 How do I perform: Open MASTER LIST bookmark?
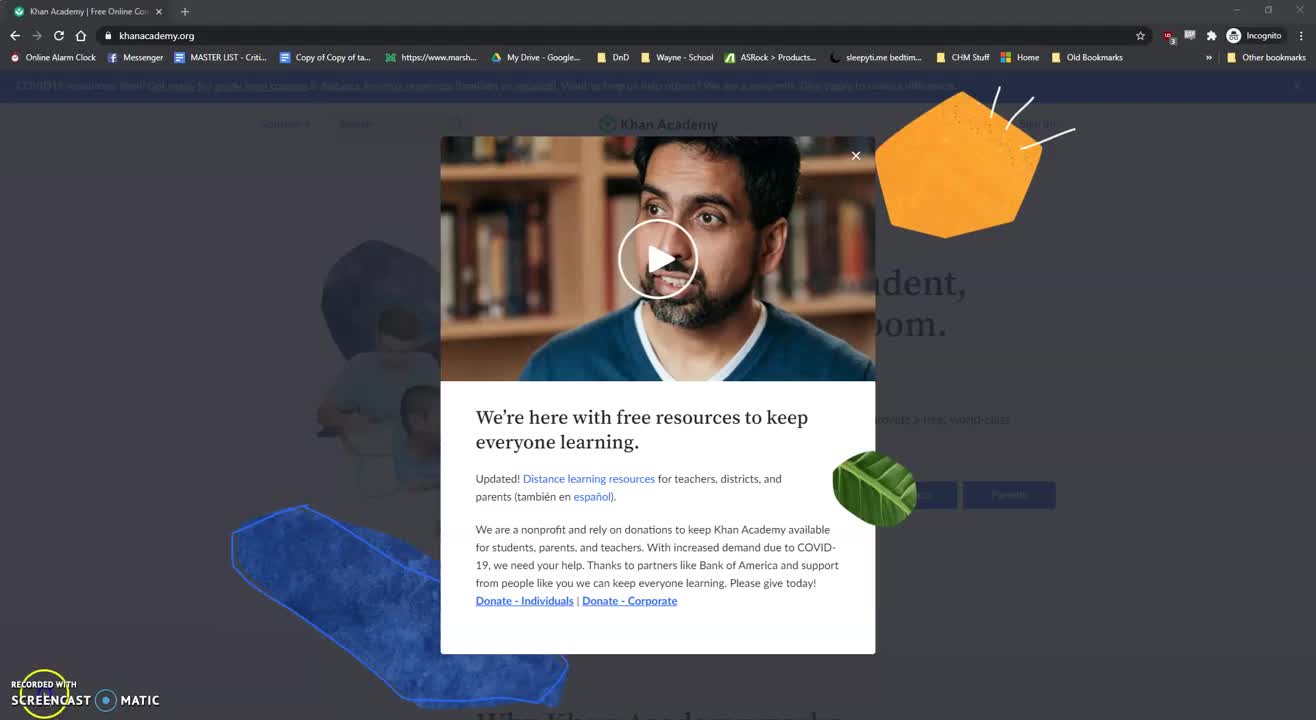click(220, 57)
